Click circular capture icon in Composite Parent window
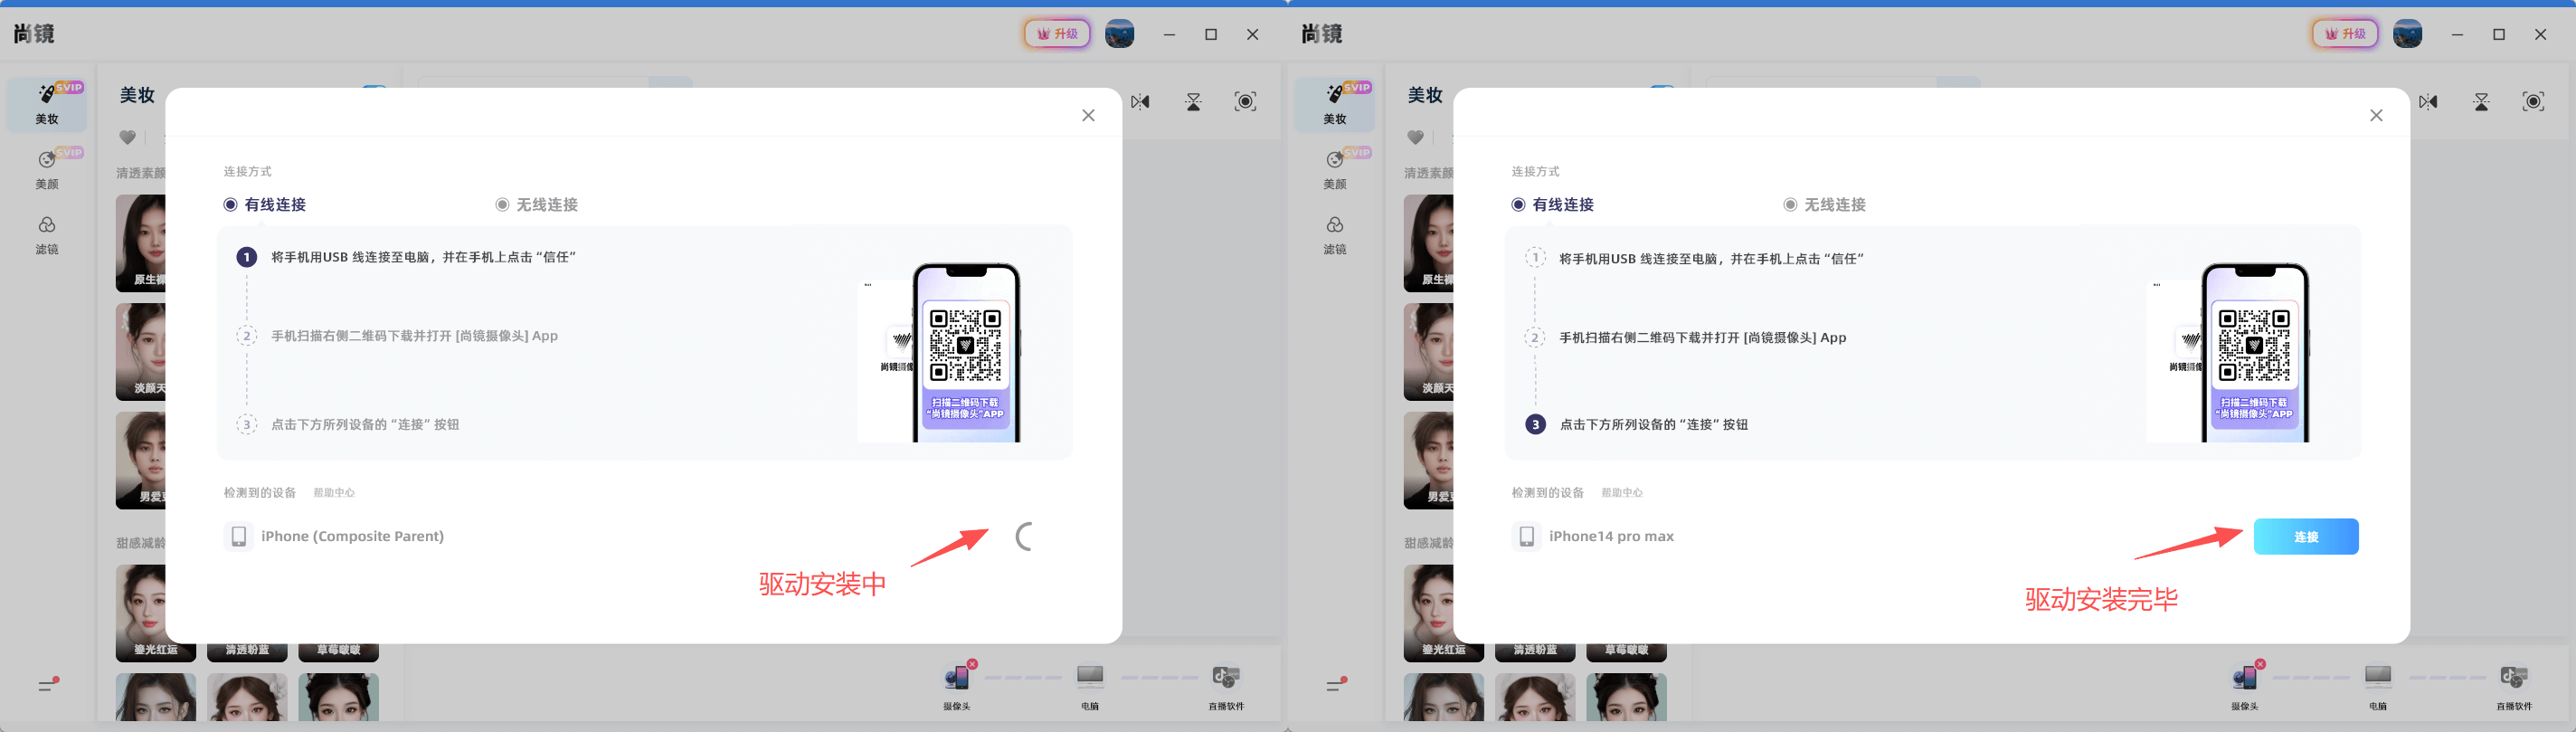 pos(1245,101)
